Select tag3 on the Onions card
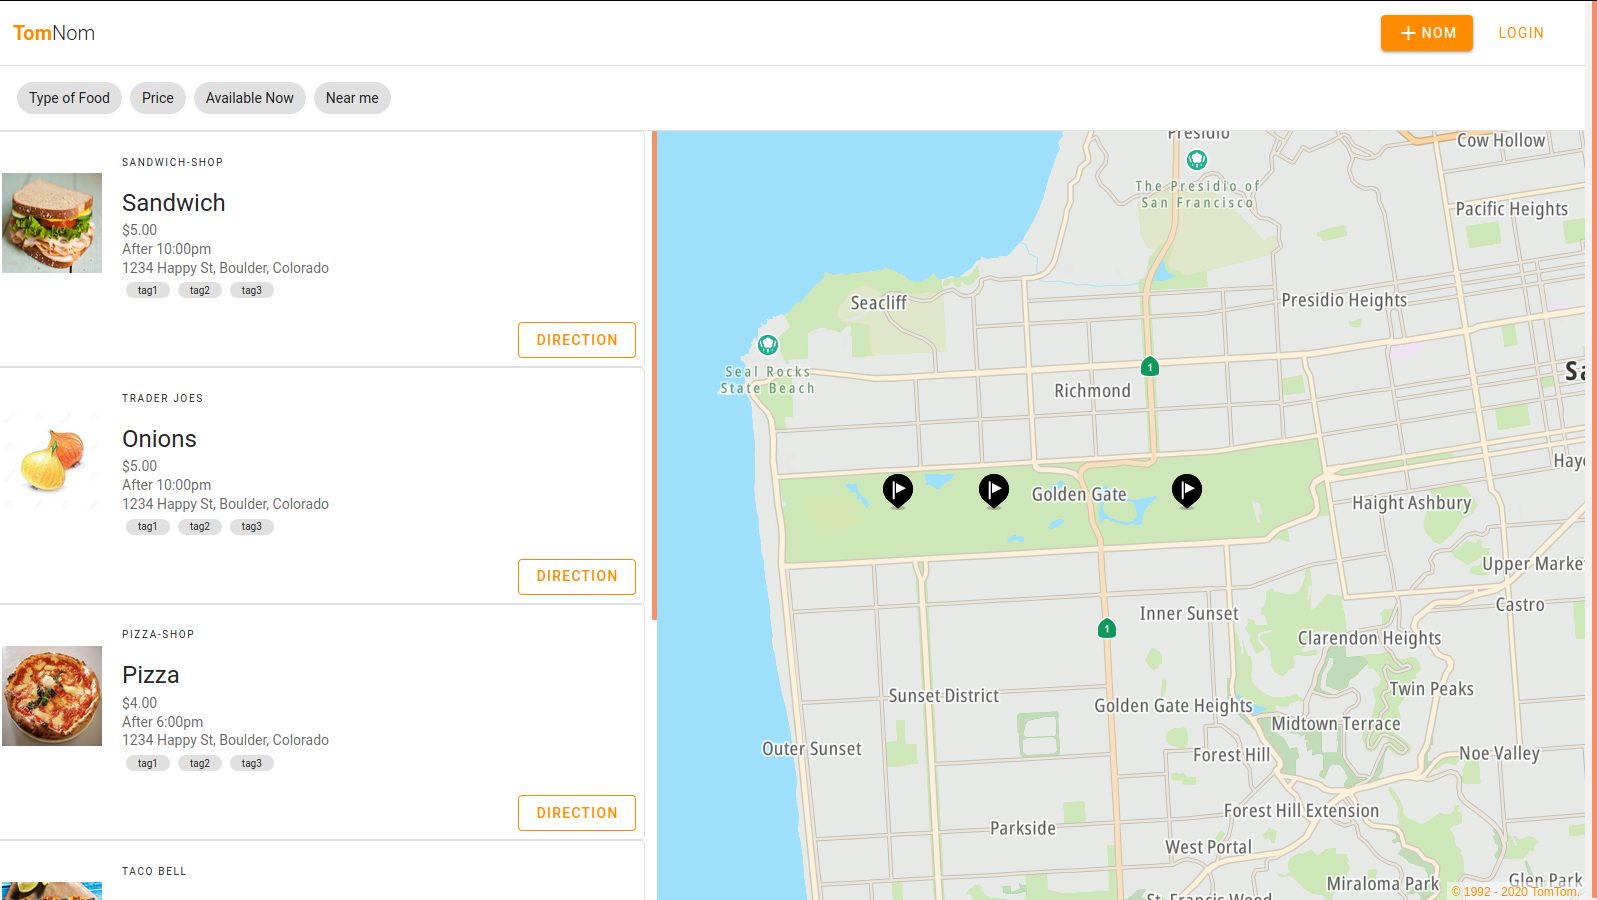Viewport: 1597px width, 900px height. pyautogui.click(x=252, y=526)
